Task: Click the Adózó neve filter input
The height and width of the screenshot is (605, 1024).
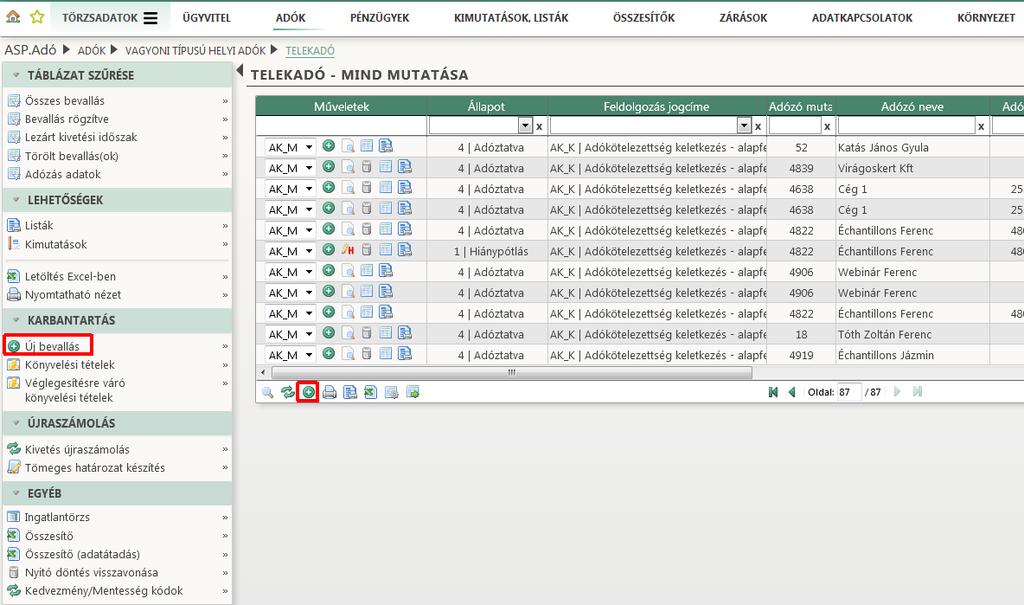Action: pos(906,125)
